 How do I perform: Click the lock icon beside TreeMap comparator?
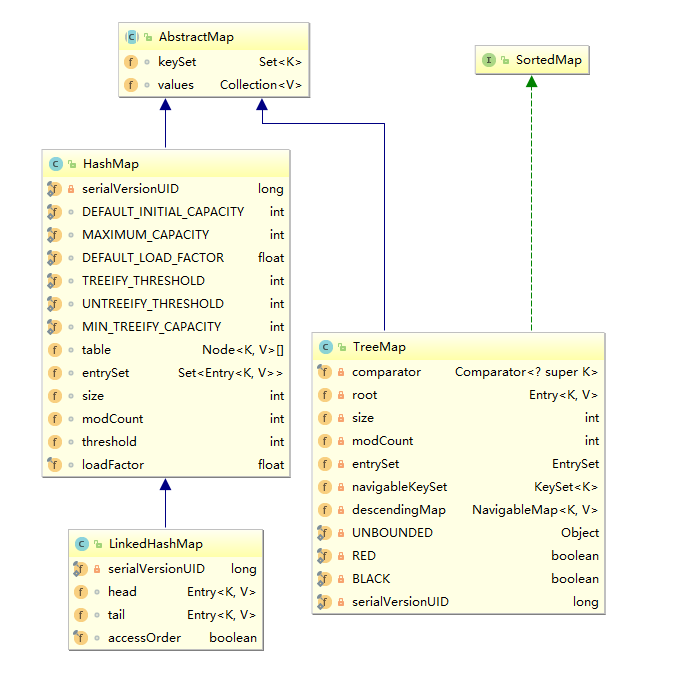click(342, 372)
